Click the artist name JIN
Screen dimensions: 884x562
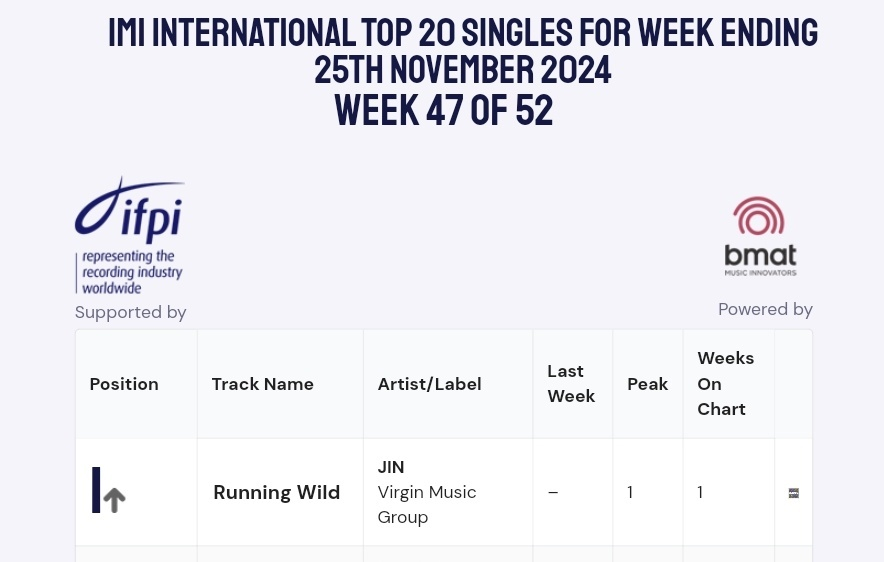(391, 467)
